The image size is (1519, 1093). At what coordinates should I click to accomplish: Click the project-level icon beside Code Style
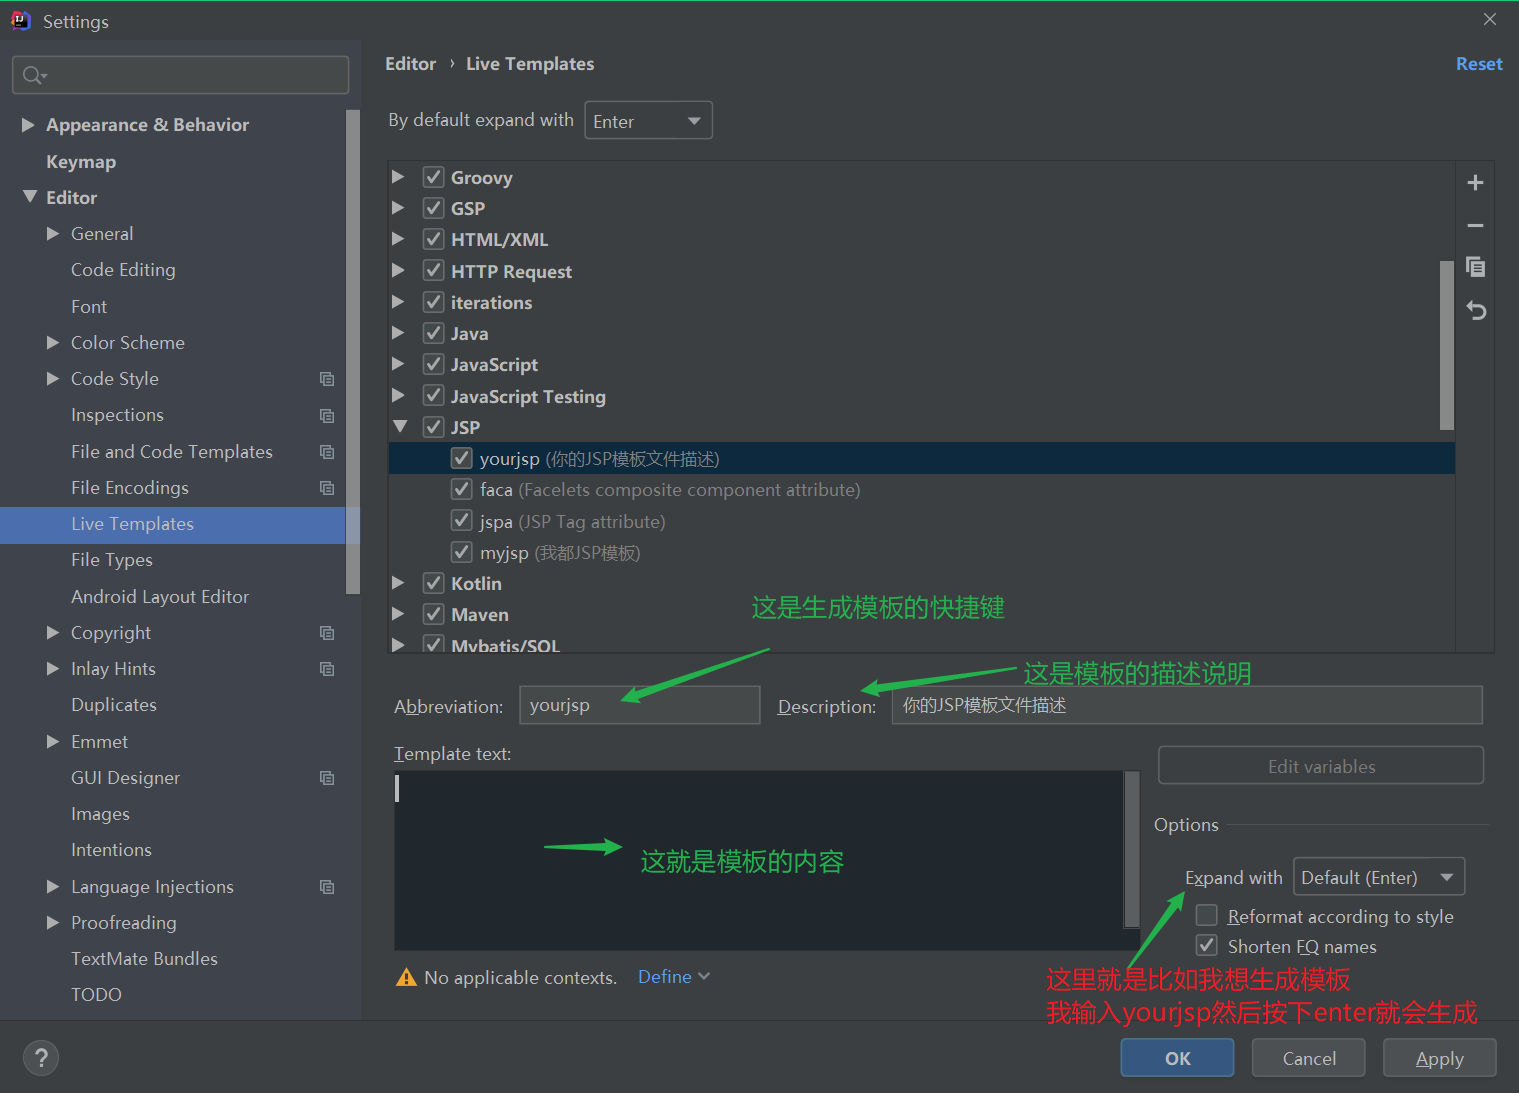coord(327,379)
